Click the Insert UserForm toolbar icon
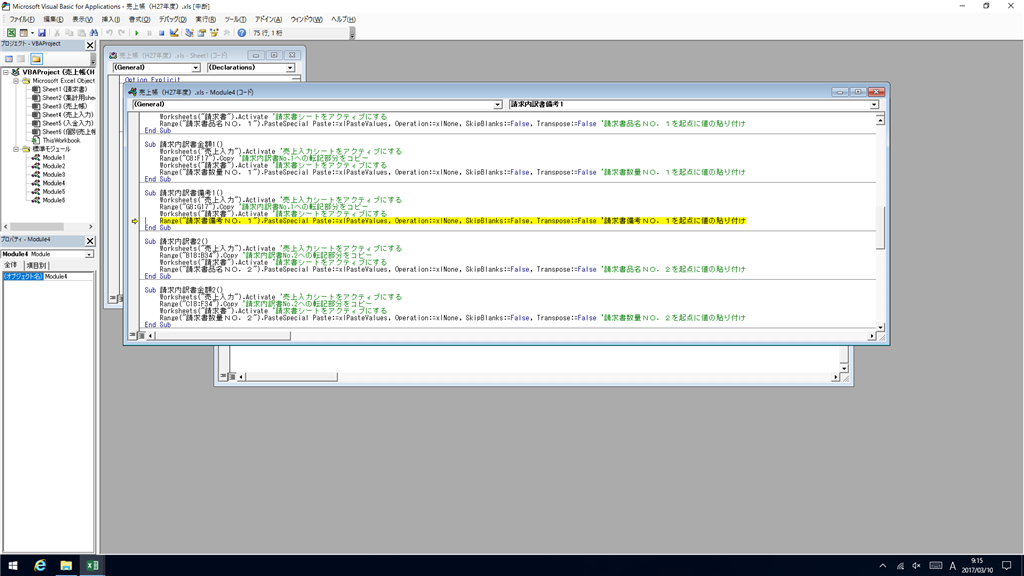Image resolution: width=1024 pixels, height=576 pixels. 24,33
